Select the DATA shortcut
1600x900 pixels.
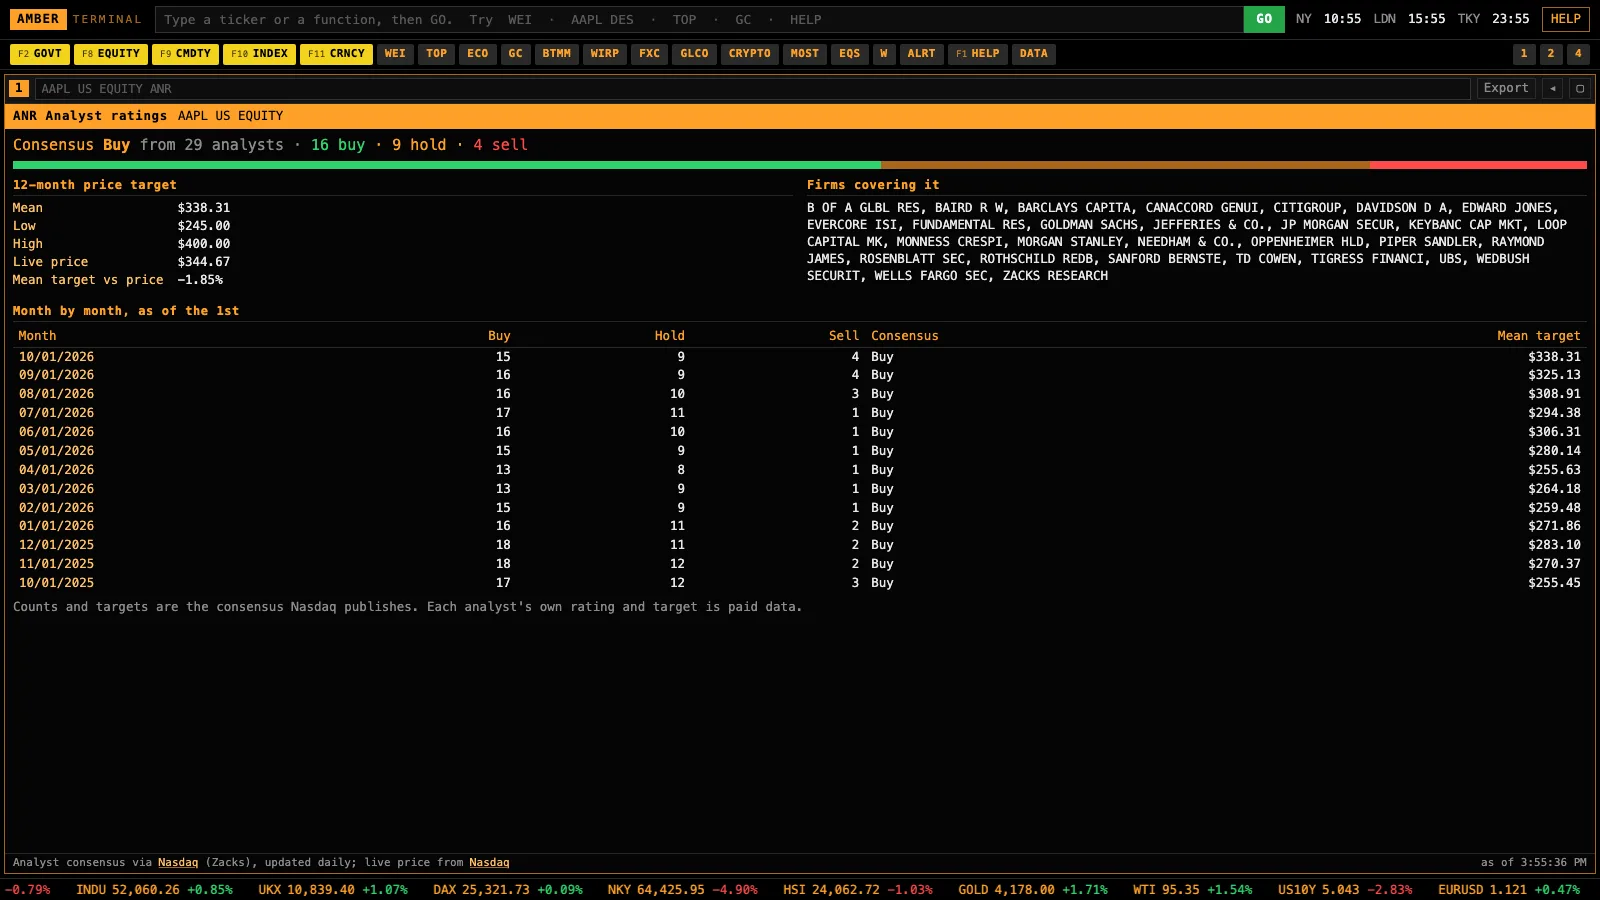tap(1034, 54)
